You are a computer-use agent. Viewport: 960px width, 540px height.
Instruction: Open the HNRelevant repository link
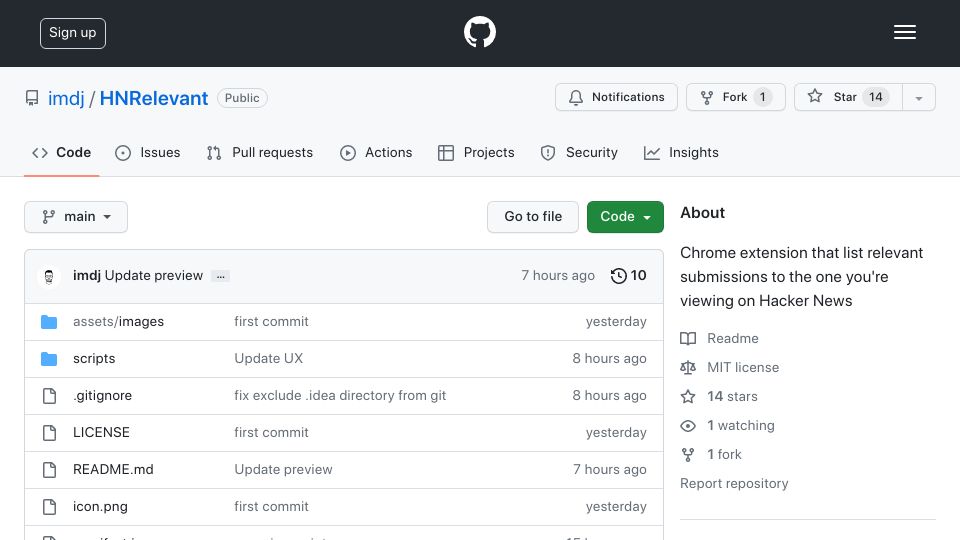pyautogui.click(x=154, y=98)
